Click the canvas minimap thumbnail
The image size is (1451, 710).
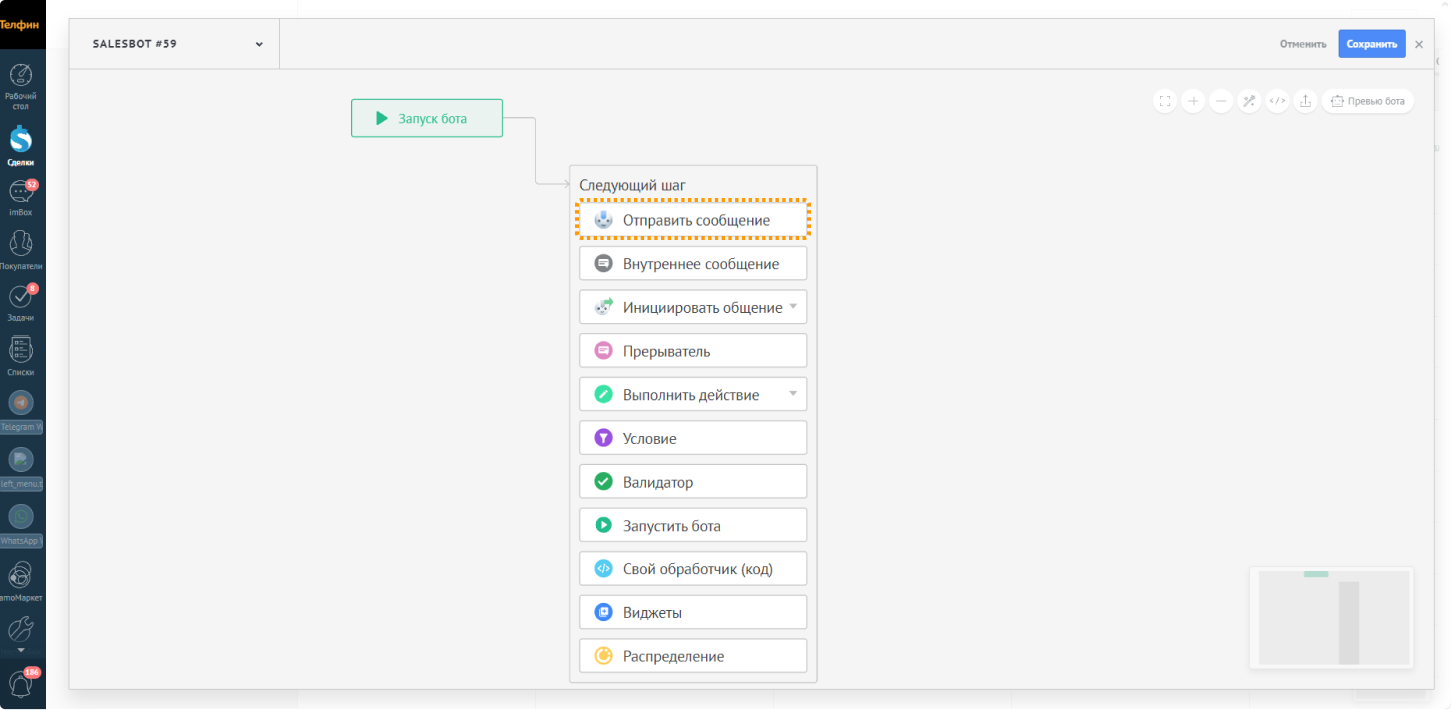tap(1331, 618)
